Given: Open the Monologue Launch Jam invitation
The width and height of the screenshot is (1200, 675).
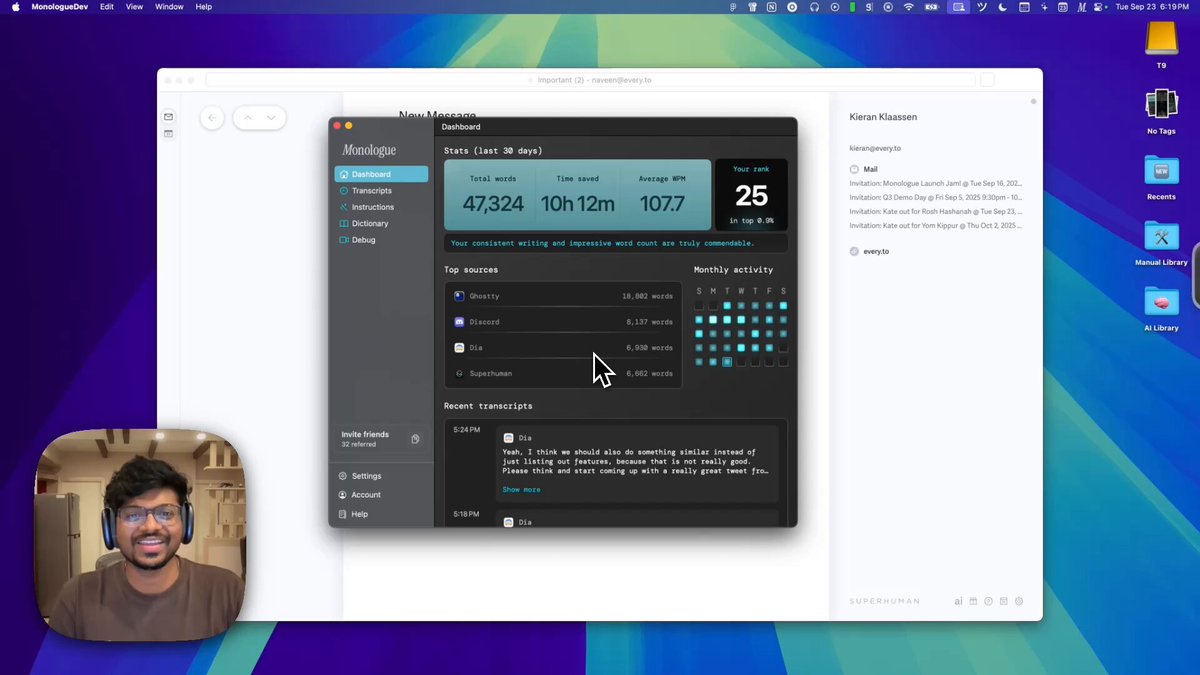Looking at the screenshot, I should [x=934, y=184].
